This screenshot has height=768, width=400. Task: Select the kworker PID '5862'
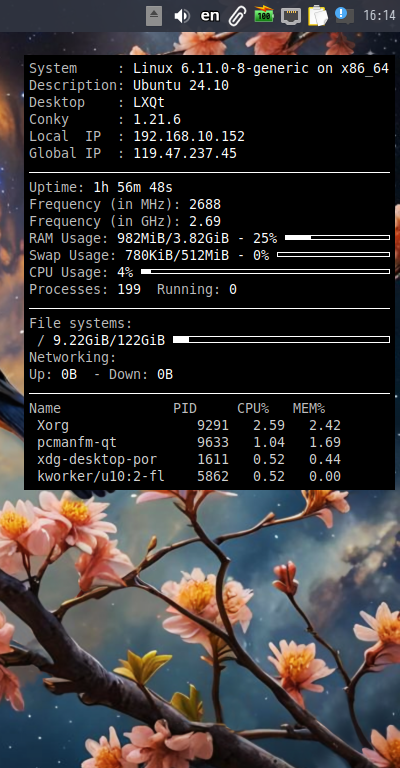pyautogui.click(x=213, y=477)
